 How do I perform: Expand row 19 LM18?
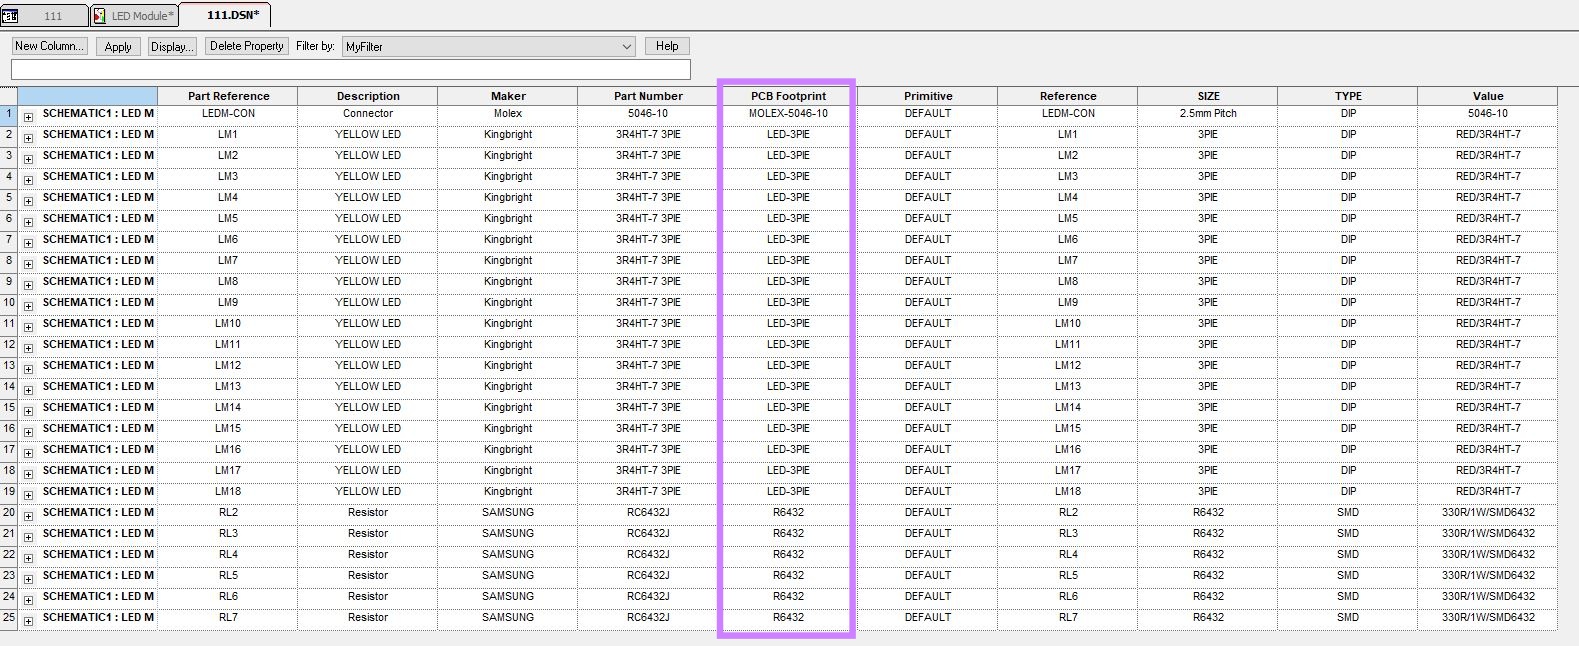pos(28,495)
